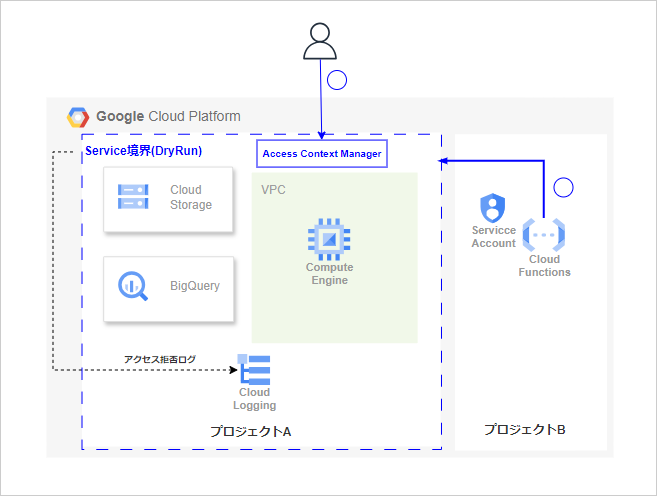The width and height of the screenshot is (657, 496).
Task: Click the Google Cloud Platform hexagon logo
Action: point(78,117)
